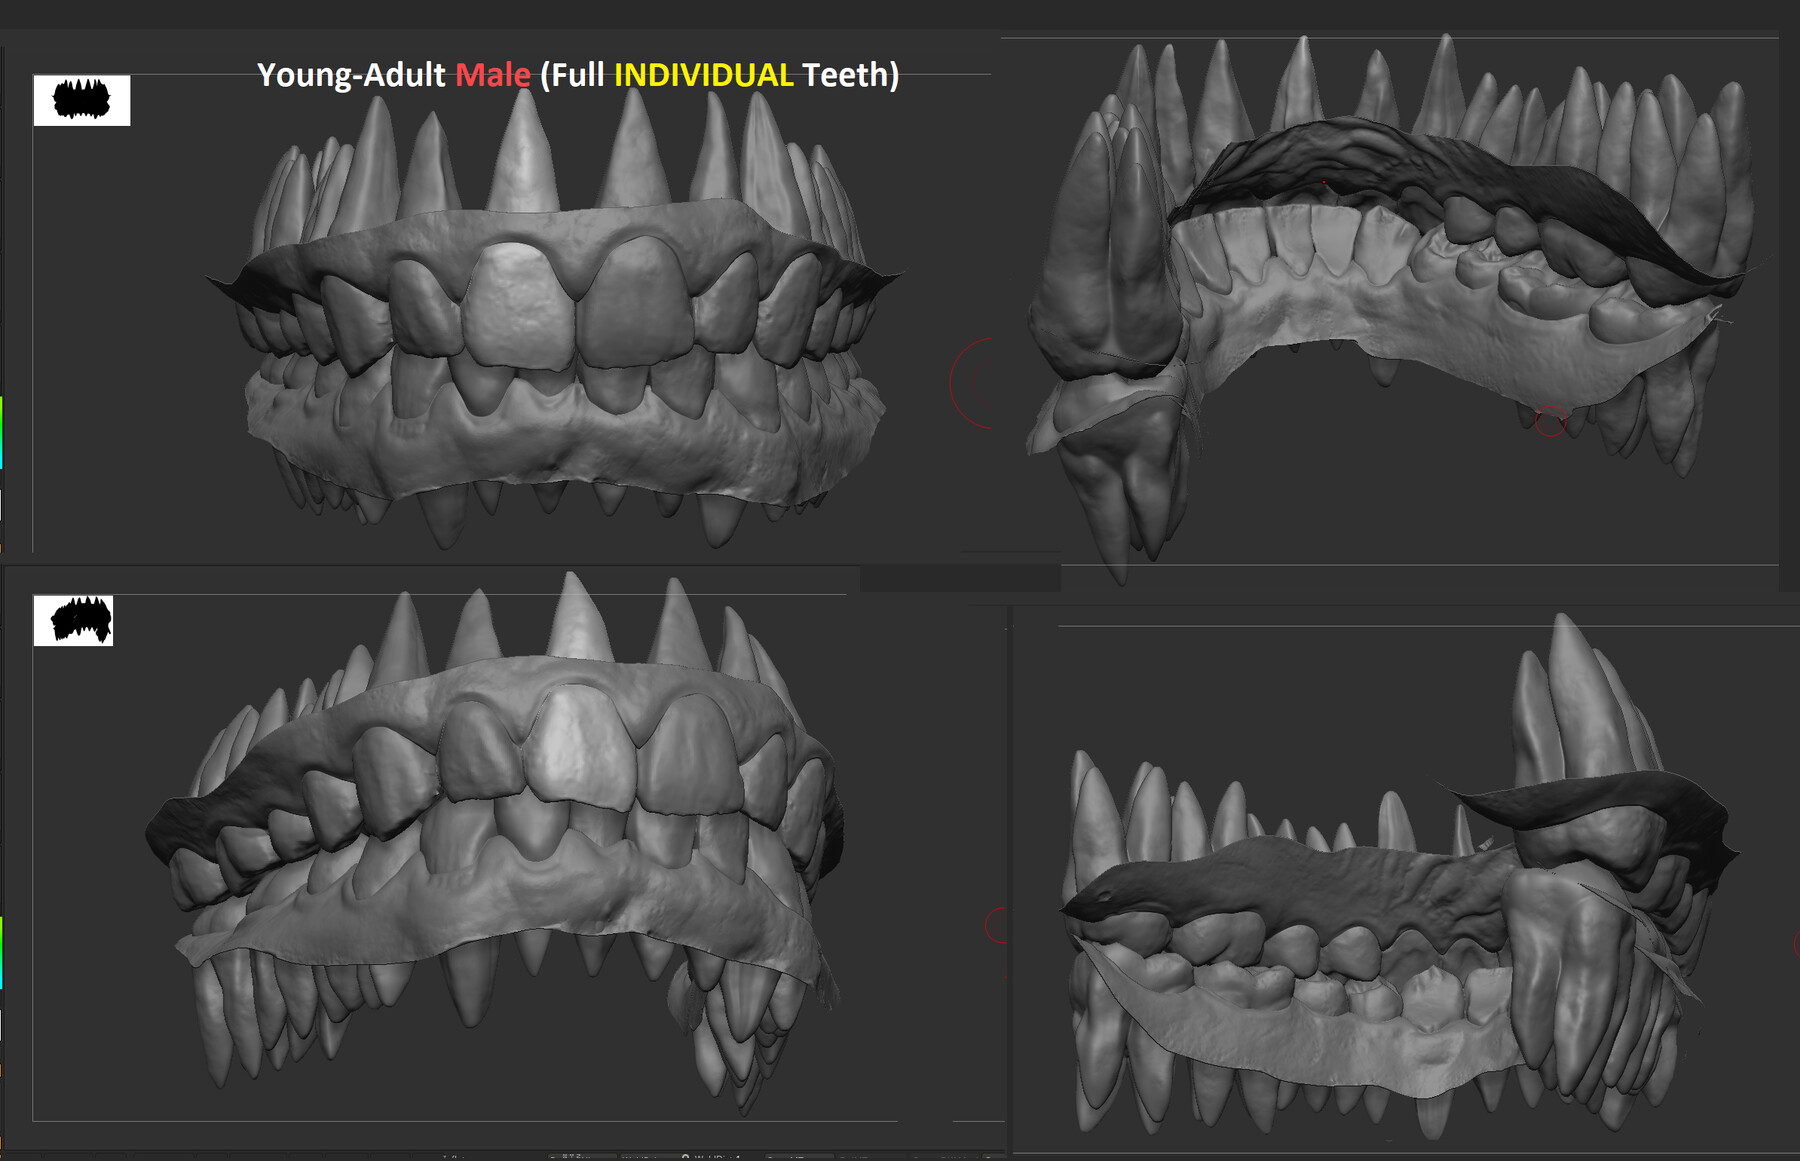Click the control showing '4' on the bottom status bar
This screenshot has height=1161, width=1800.
(740, 1157)
